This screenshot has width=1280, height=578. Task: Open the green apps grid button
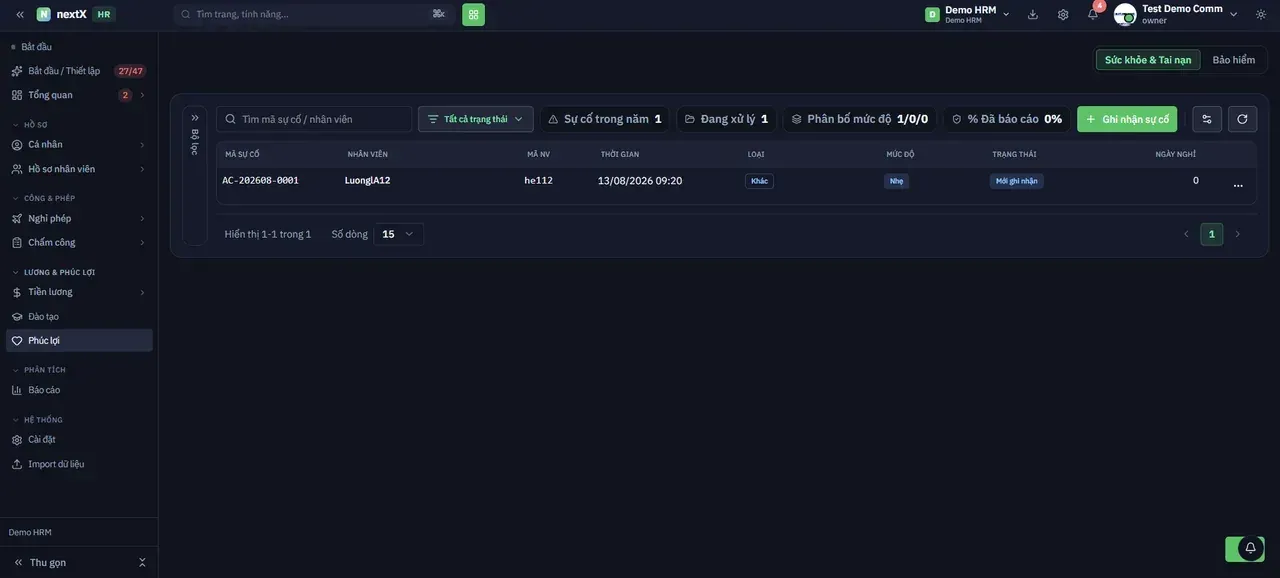click(x=473, y=14)
